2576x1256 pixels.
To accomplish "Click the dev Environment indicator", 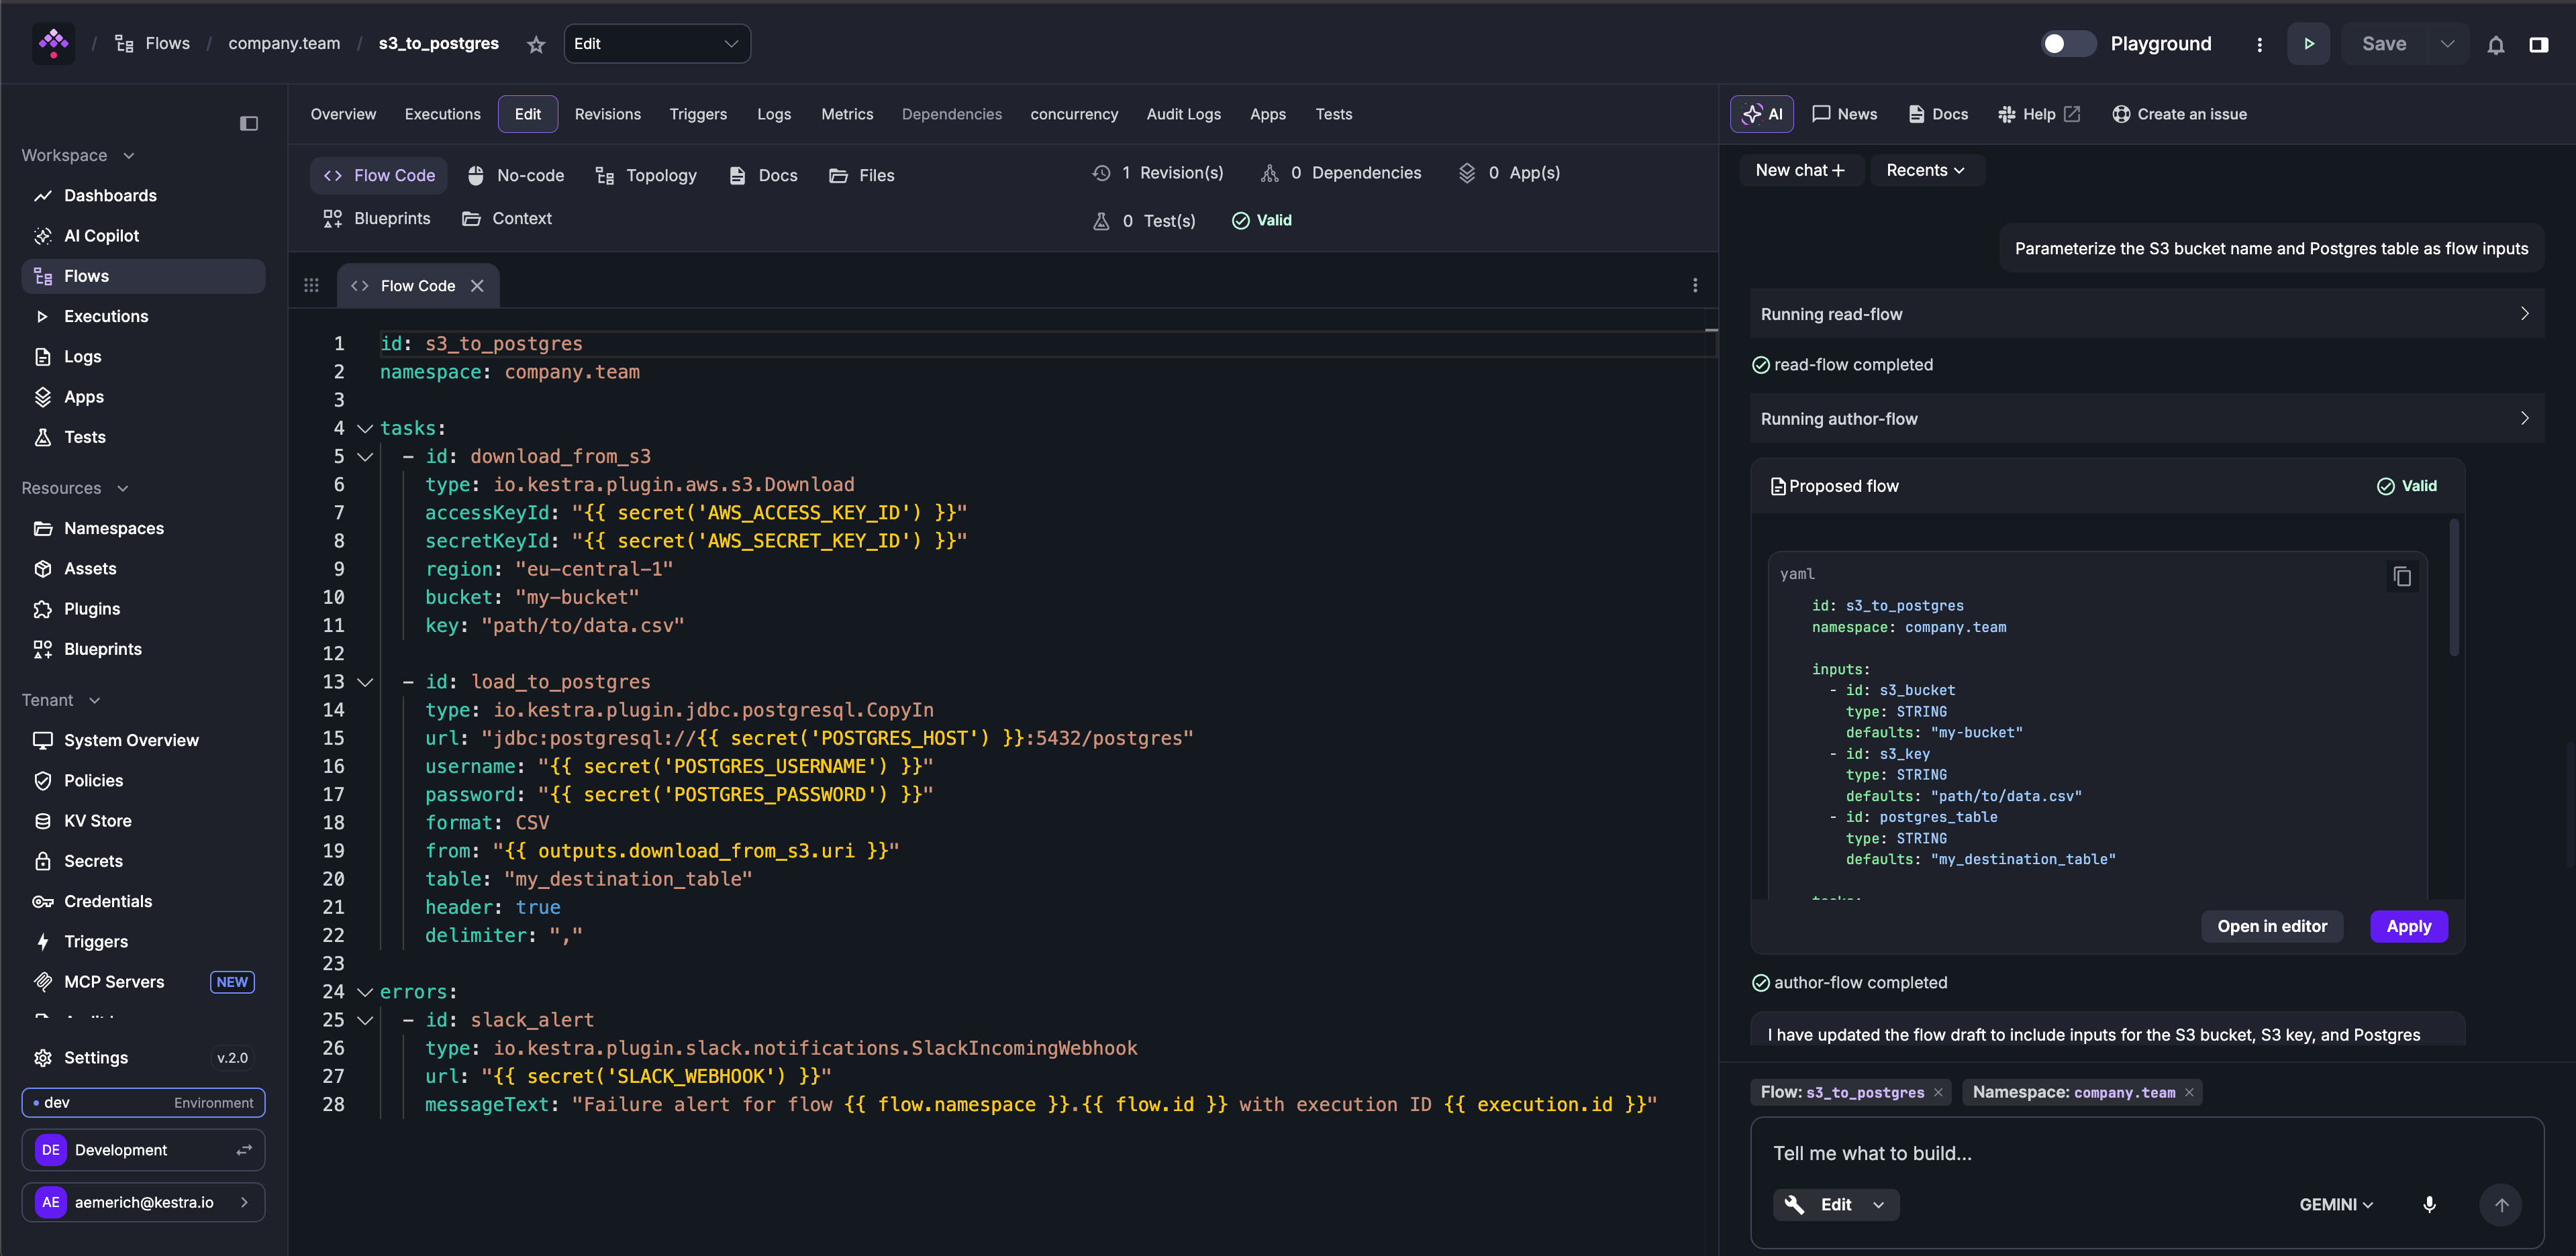I will coord(143,1102).
